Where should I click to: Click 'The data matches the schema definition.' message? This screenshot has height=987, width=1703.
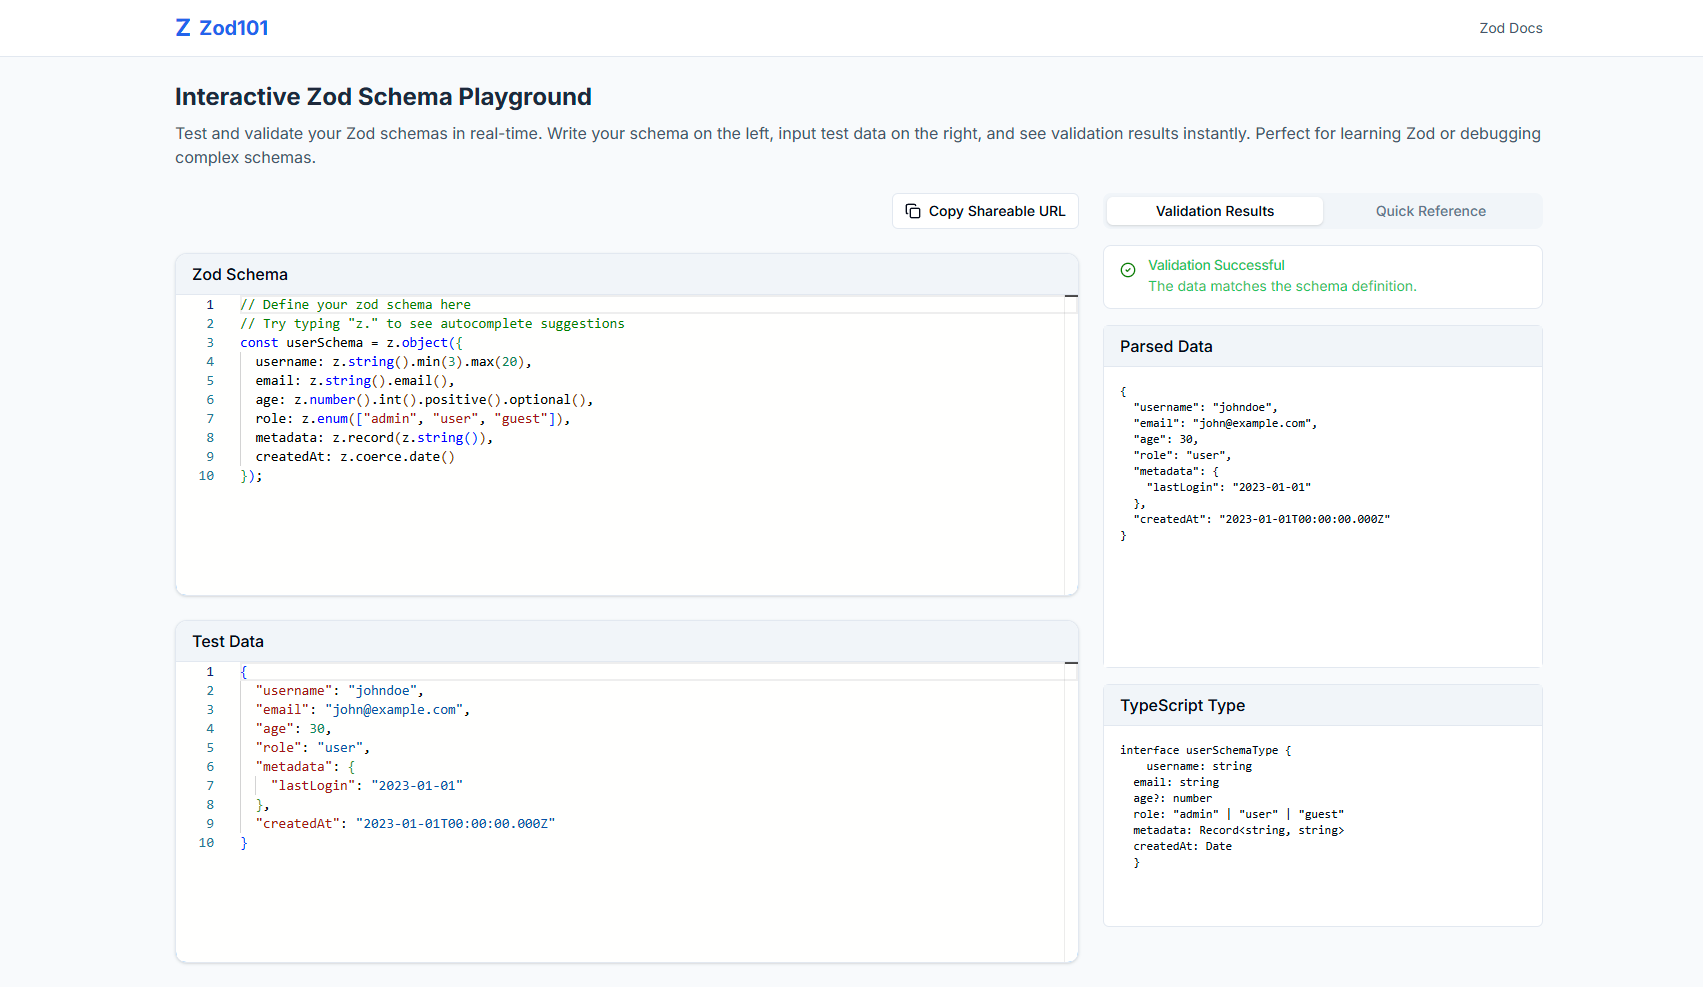tap(1282, 286)
